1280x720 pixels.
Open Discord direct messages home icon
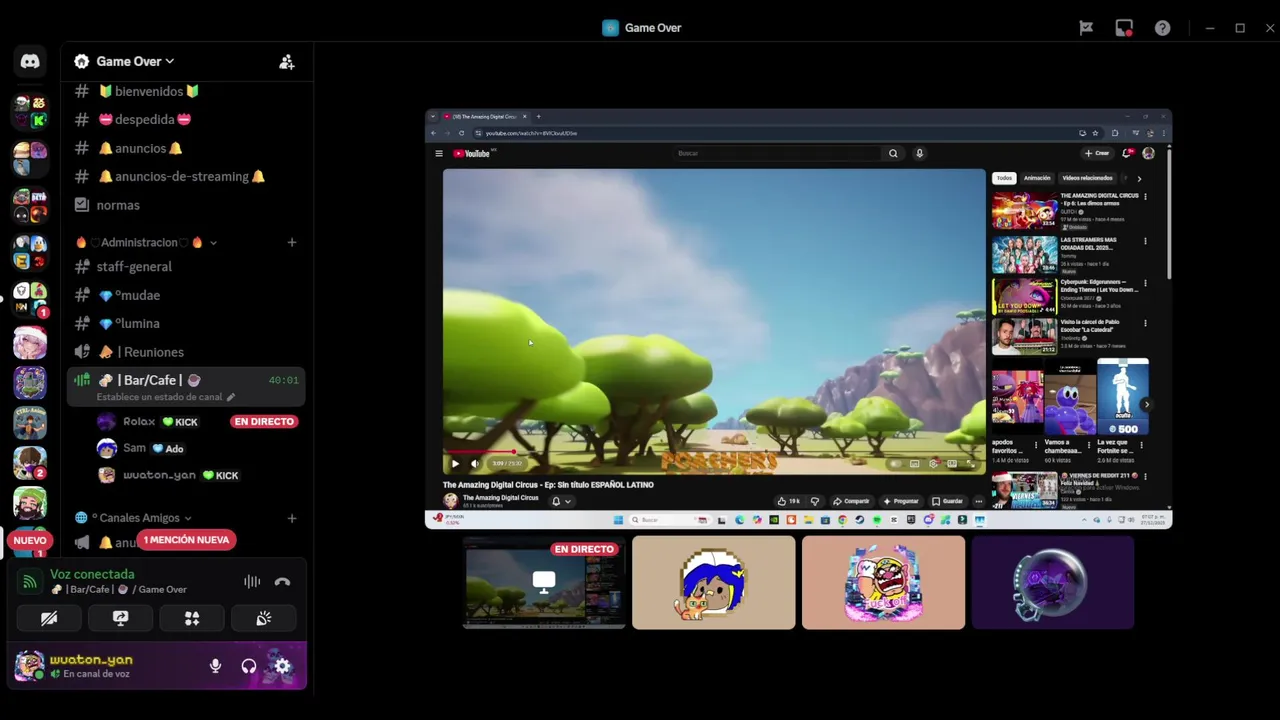pyautogui.click(x=30, y=61)
